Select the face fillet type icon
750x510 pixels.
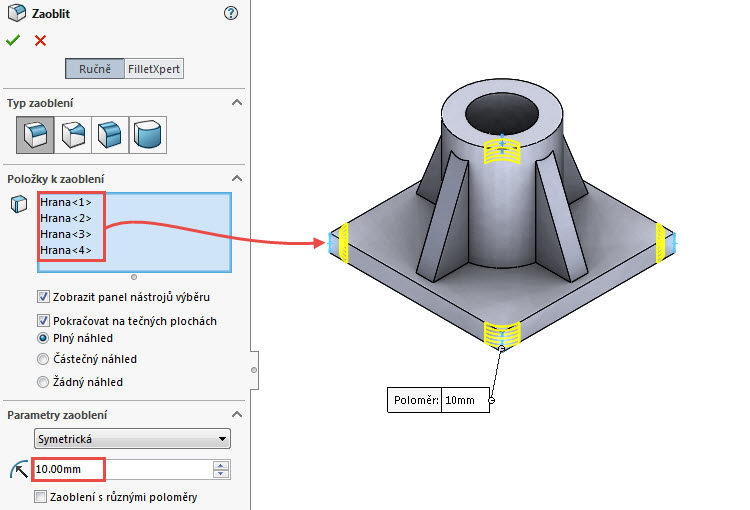pos(110,134)
